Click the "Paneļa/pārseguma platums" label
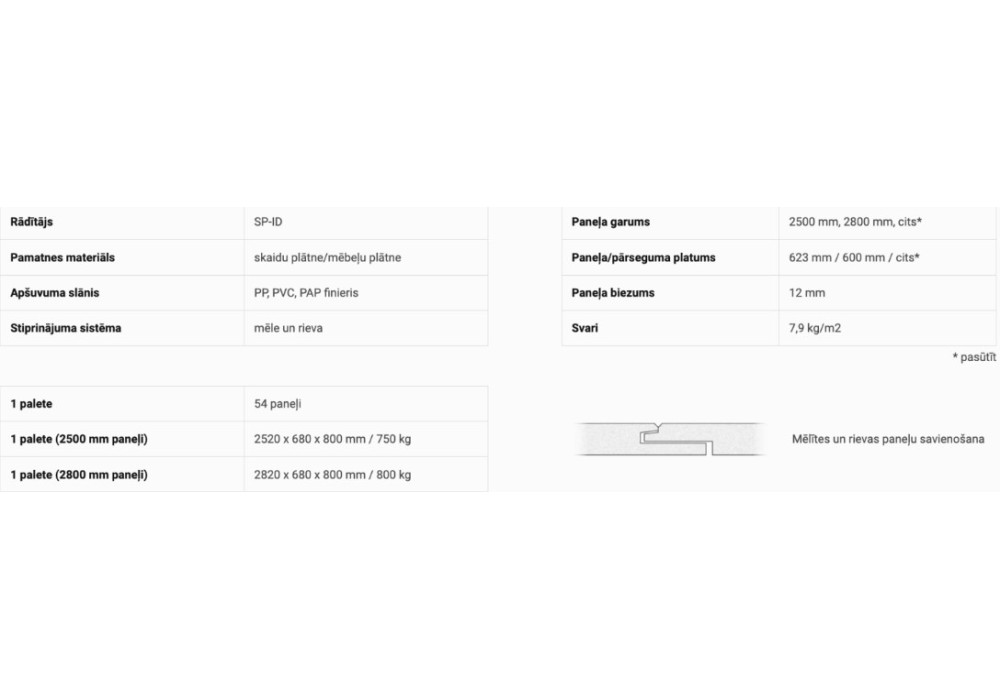The height and width of the screenshot is (700, 1000). click(x=644, y=258)
